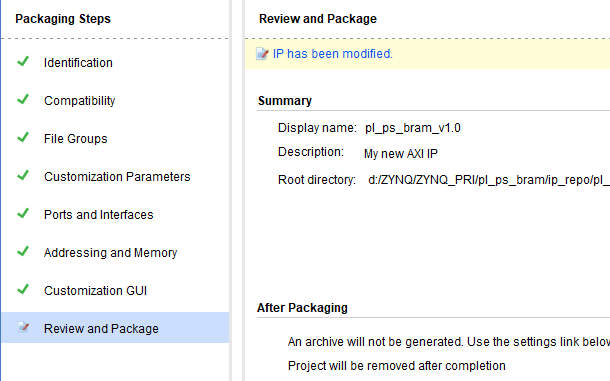Screen dimensions: 610x381
Task: Open the Compatibility packaging step
Action: 79,101
